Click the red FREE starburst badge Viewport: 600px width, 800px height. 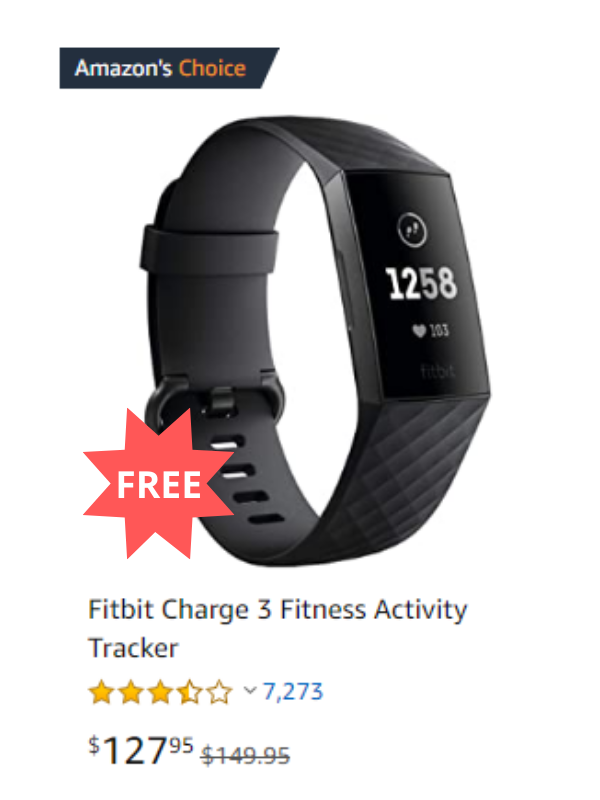click(158, 484)
